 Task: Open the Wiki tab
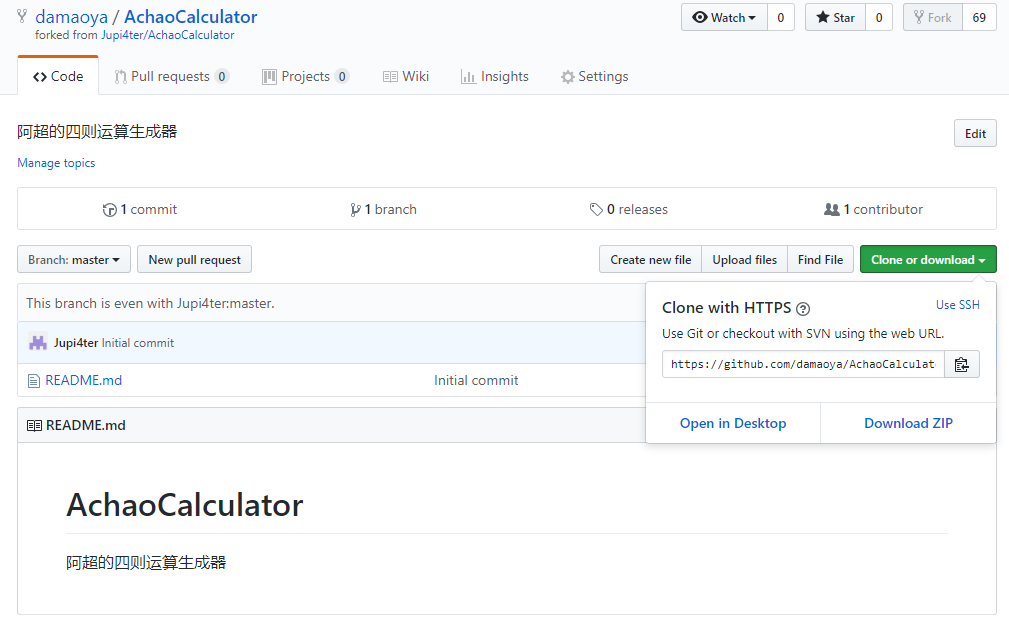tap(405, 76)
